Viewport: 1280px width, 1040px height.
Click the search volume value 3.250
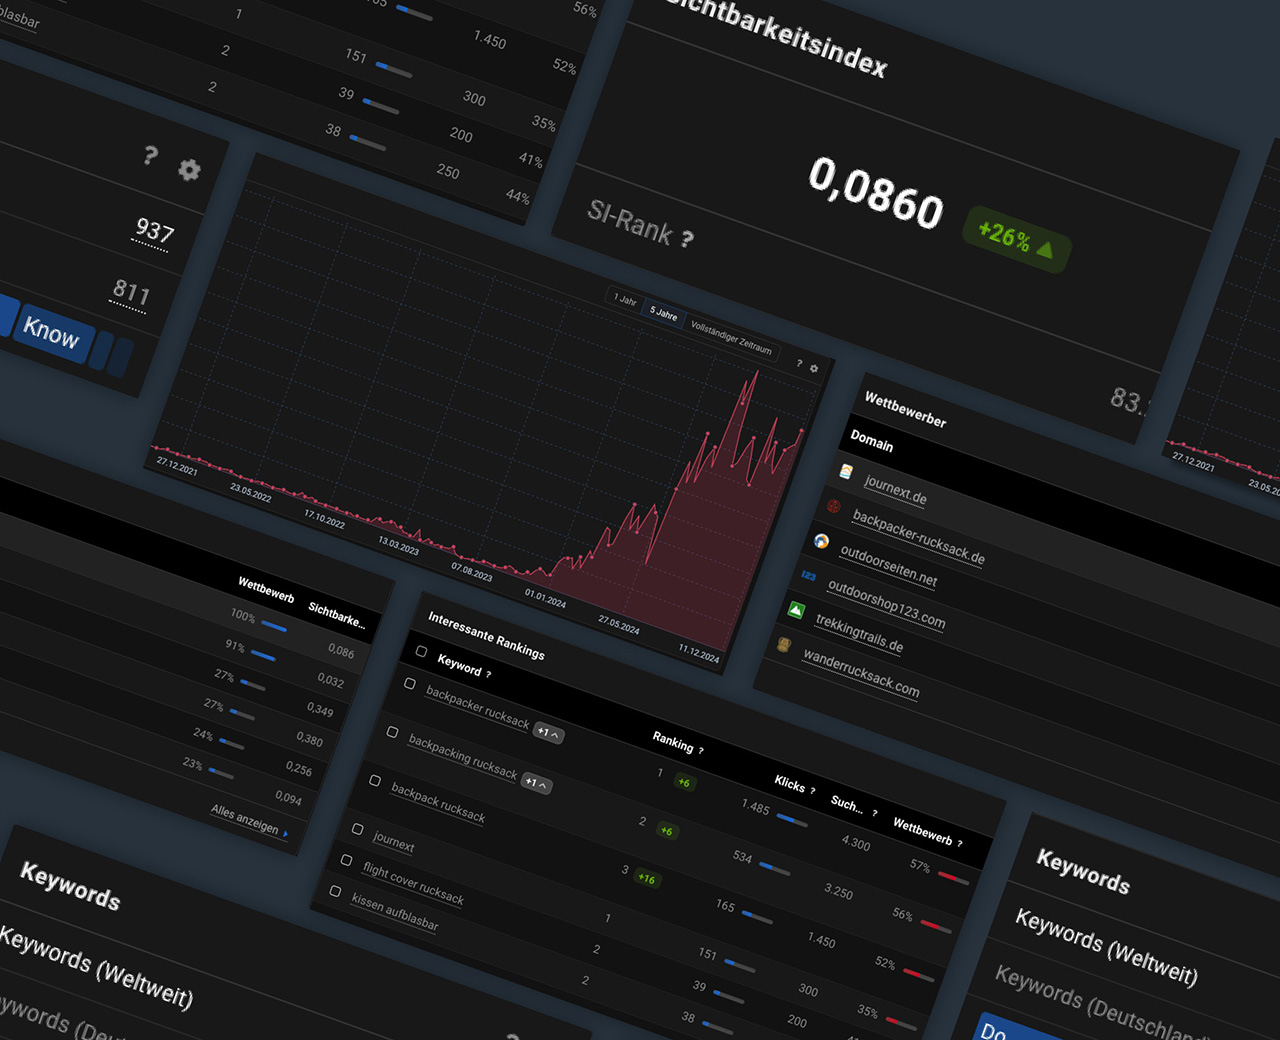point(839,891)
